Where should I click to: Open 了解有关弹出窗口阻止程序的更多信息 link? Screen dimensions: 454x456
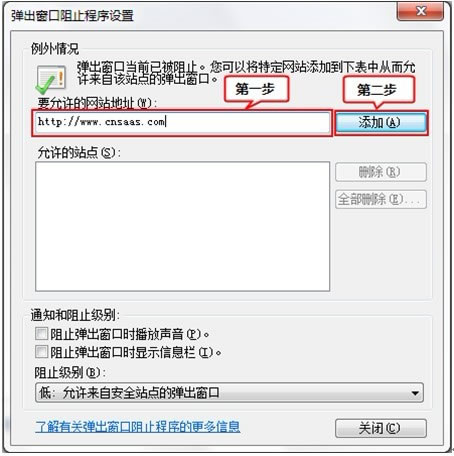138,426
